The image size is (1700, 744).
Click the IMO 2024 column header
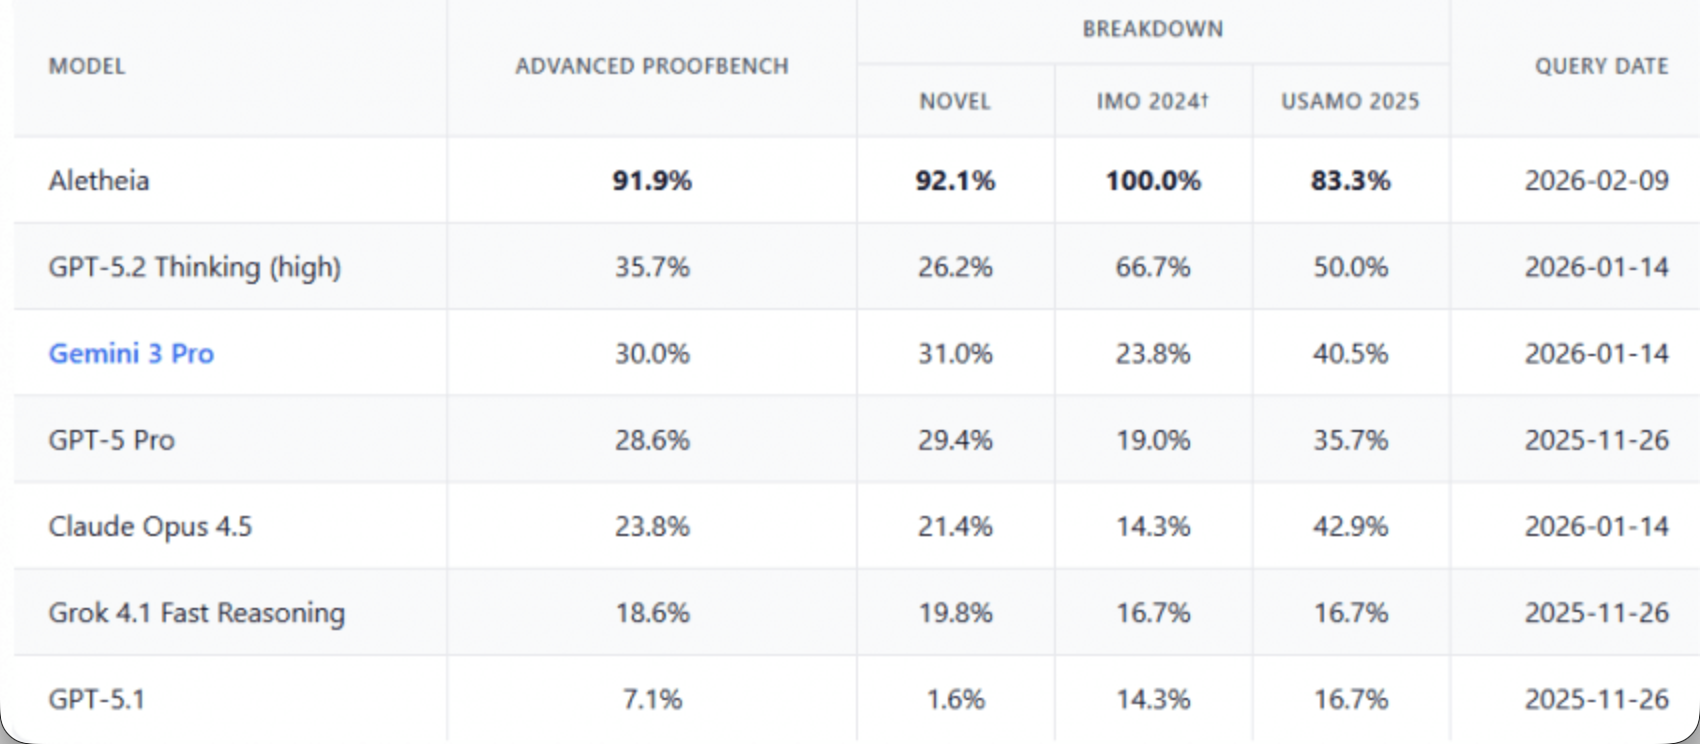[1152, 101]
